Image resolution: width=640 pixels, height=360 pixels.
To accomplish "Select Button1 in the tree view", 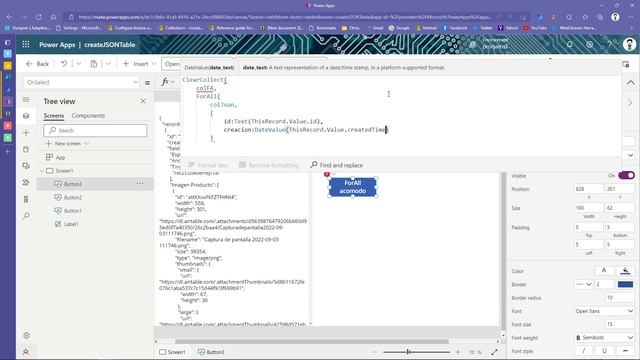I will 96,211.
